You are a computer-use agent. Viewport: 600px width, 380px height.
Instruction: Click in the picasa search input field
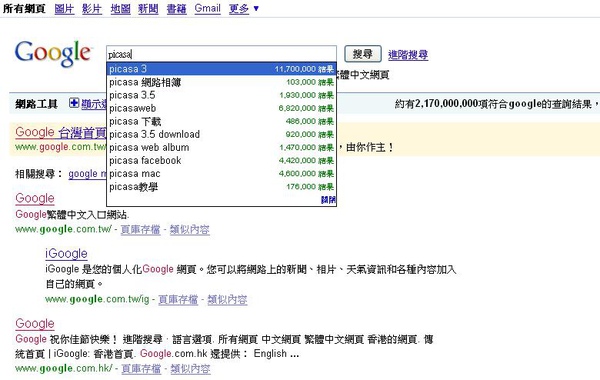point(221,54)
